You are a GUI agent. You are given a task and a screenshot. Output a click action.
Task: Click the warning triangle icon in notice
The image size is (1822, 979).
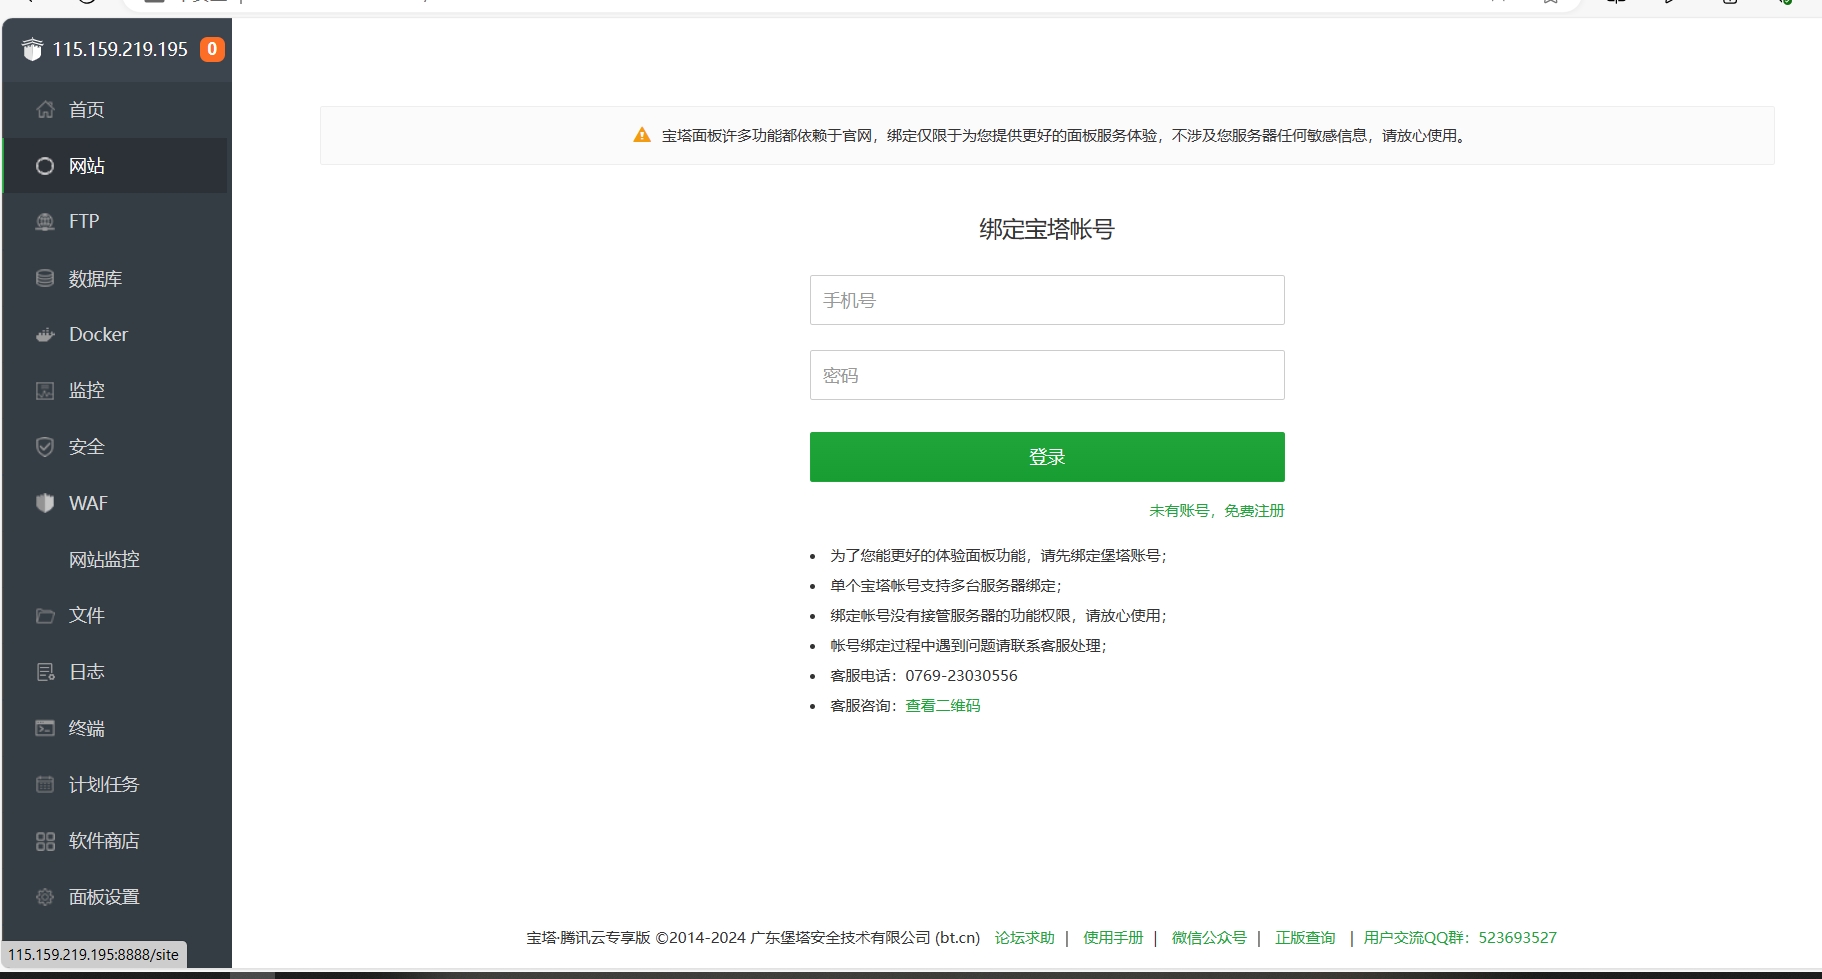642,135
